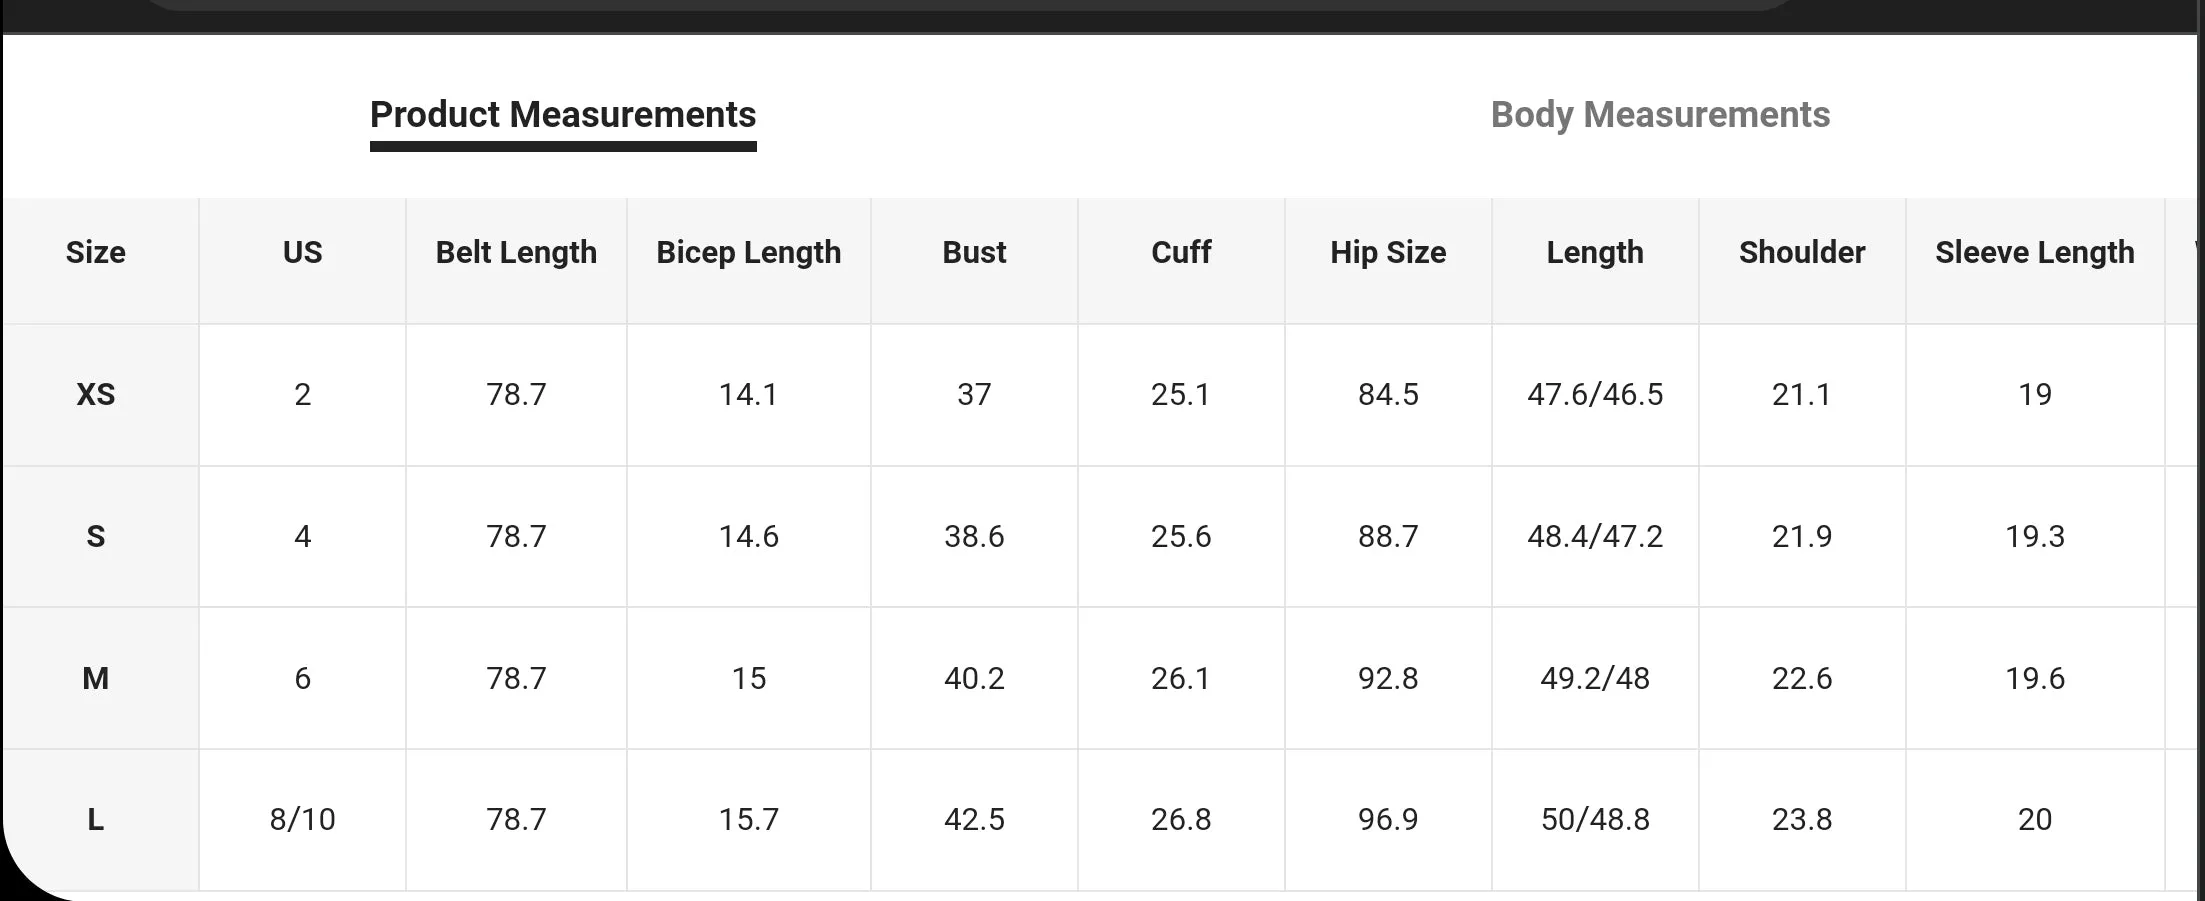Select the XS size row label
The width and height of the screenshot is (2205, 901).
point(96,395)
